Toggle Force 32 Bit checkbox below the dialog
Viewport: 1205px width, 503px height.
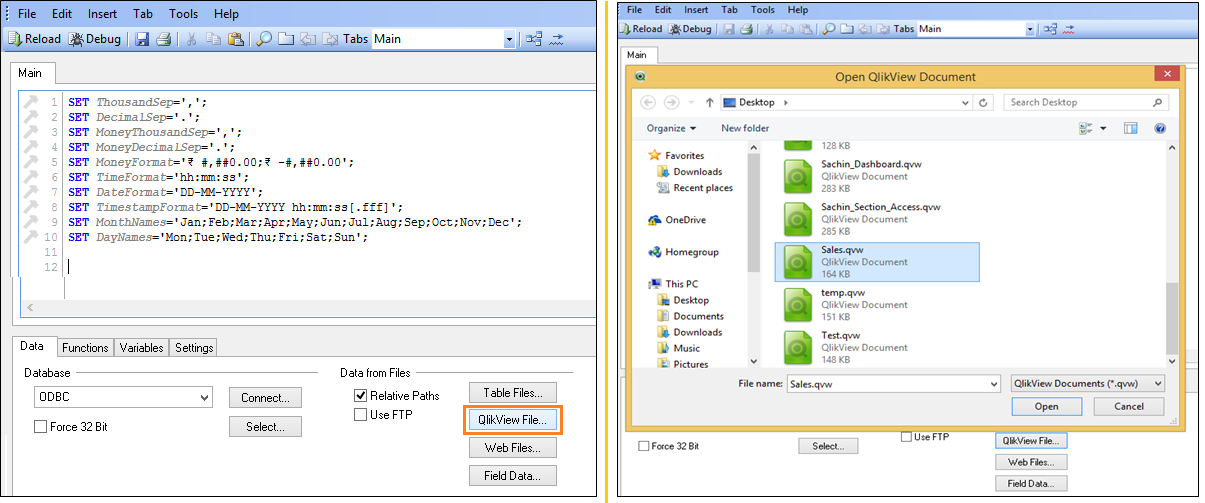pyautogui.click(x=643, y=446)
